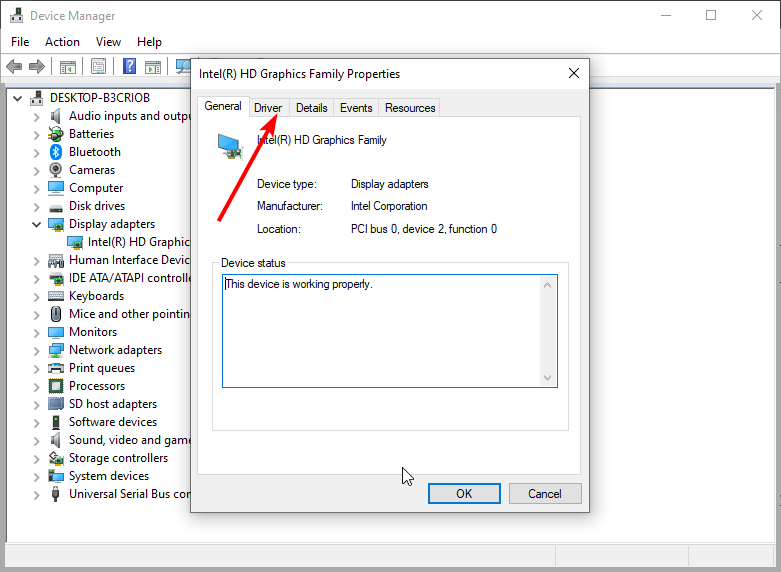The height and width of the screenshot is (572, 781).
Task: Expand the Network adapters node
Action: (36, 350)
